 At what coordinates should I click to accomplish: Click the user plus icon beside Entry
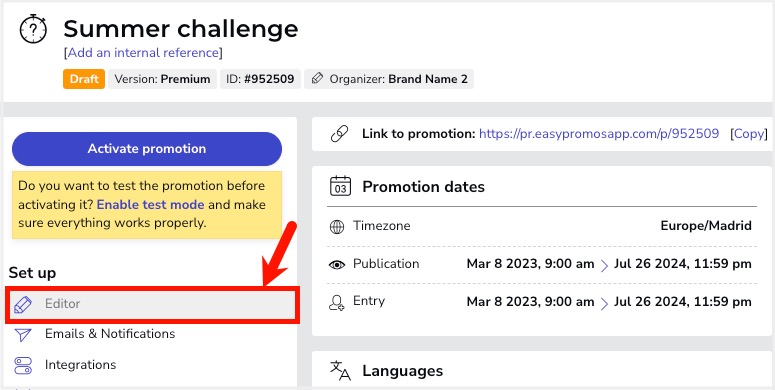click(337, 302)
